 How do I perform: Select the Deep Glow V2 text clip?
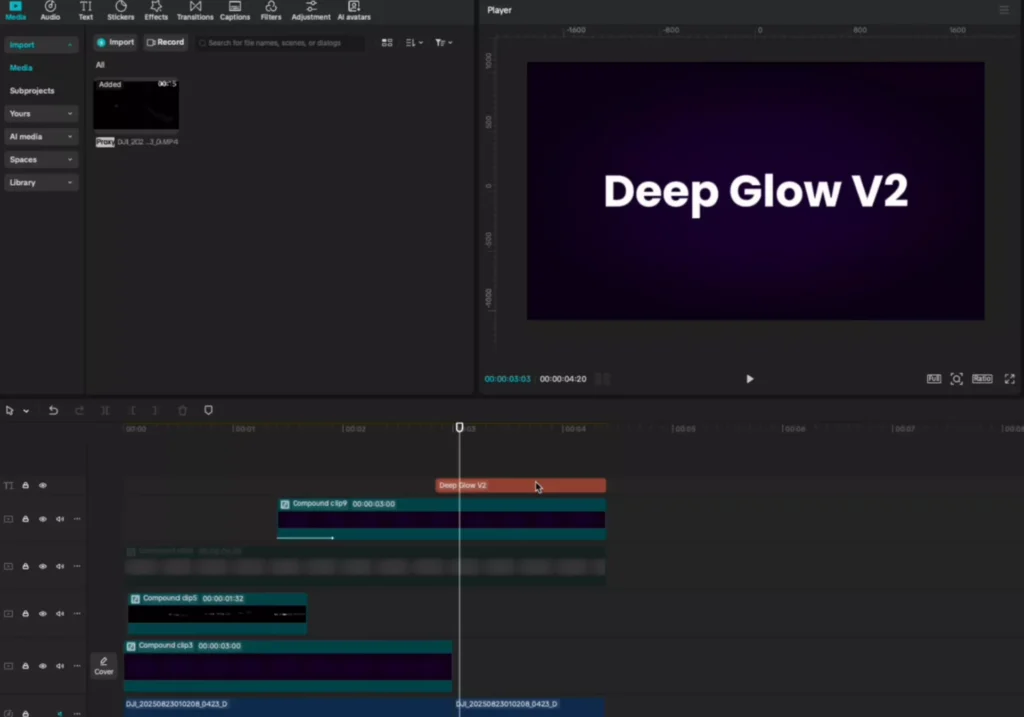[500, 486]
